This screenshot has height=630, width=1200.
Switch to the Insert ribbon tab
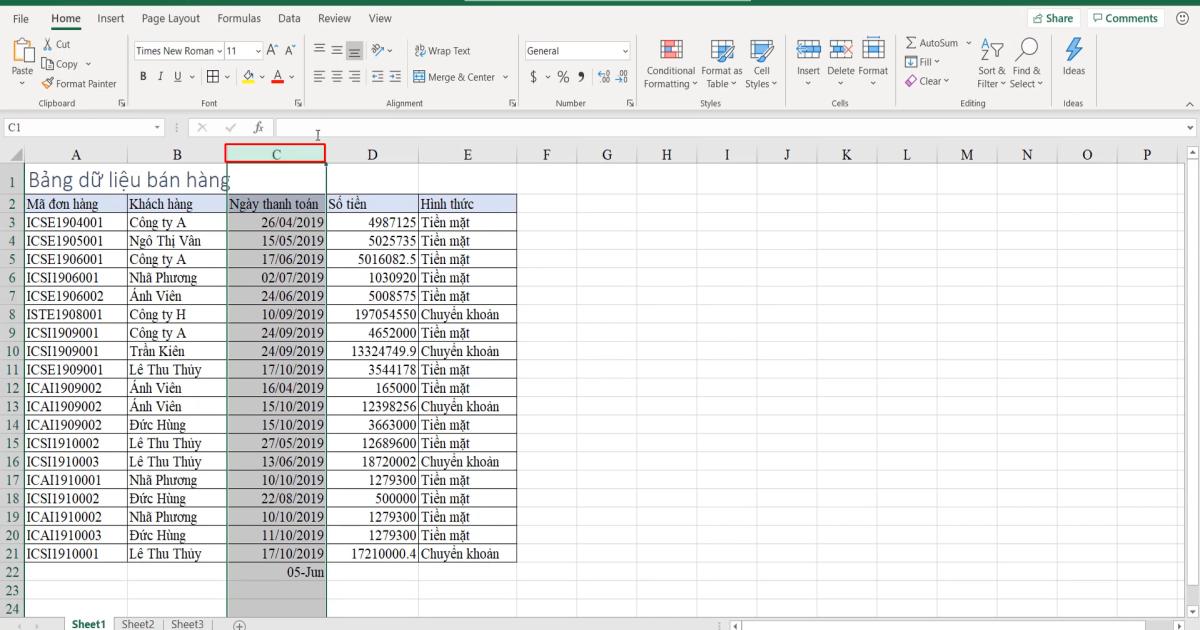pos(110,18)
